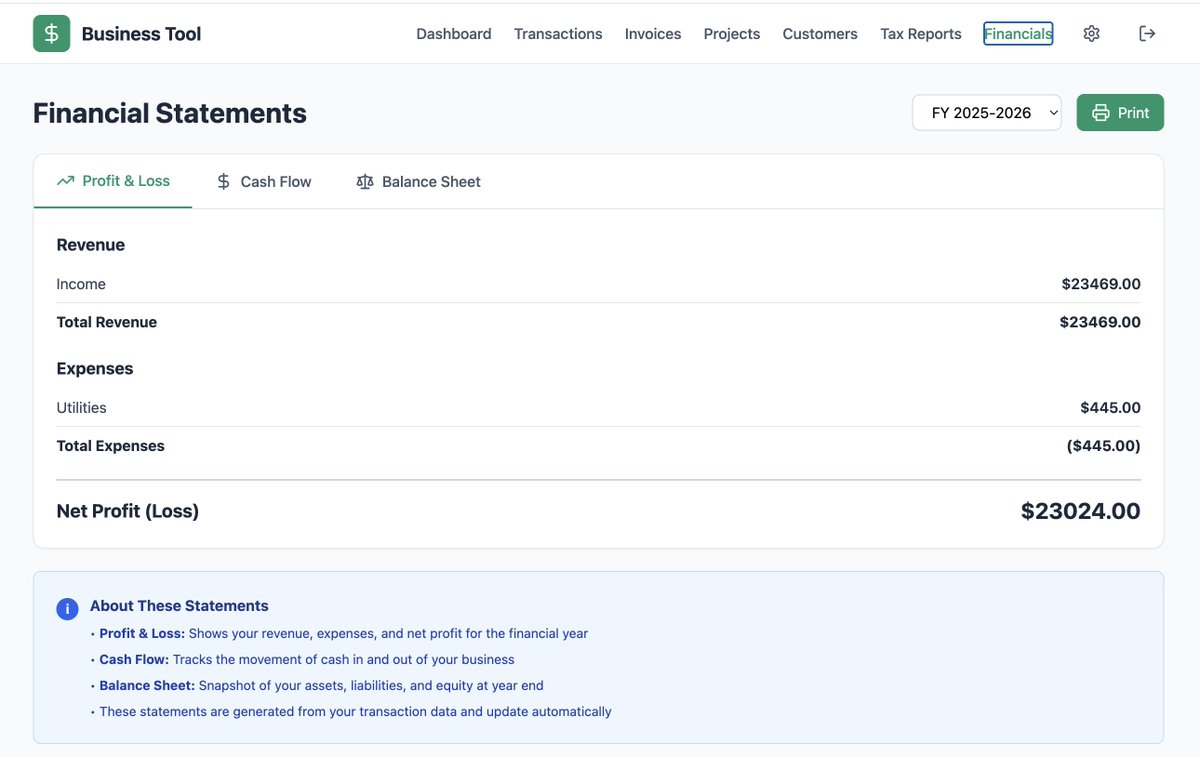Open the Invoices page

(653, 34)
